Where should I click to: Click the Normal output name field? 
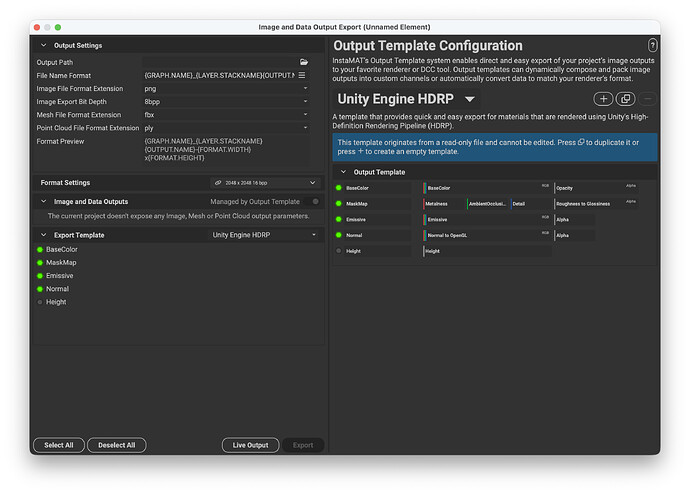(x=378, y=235)
